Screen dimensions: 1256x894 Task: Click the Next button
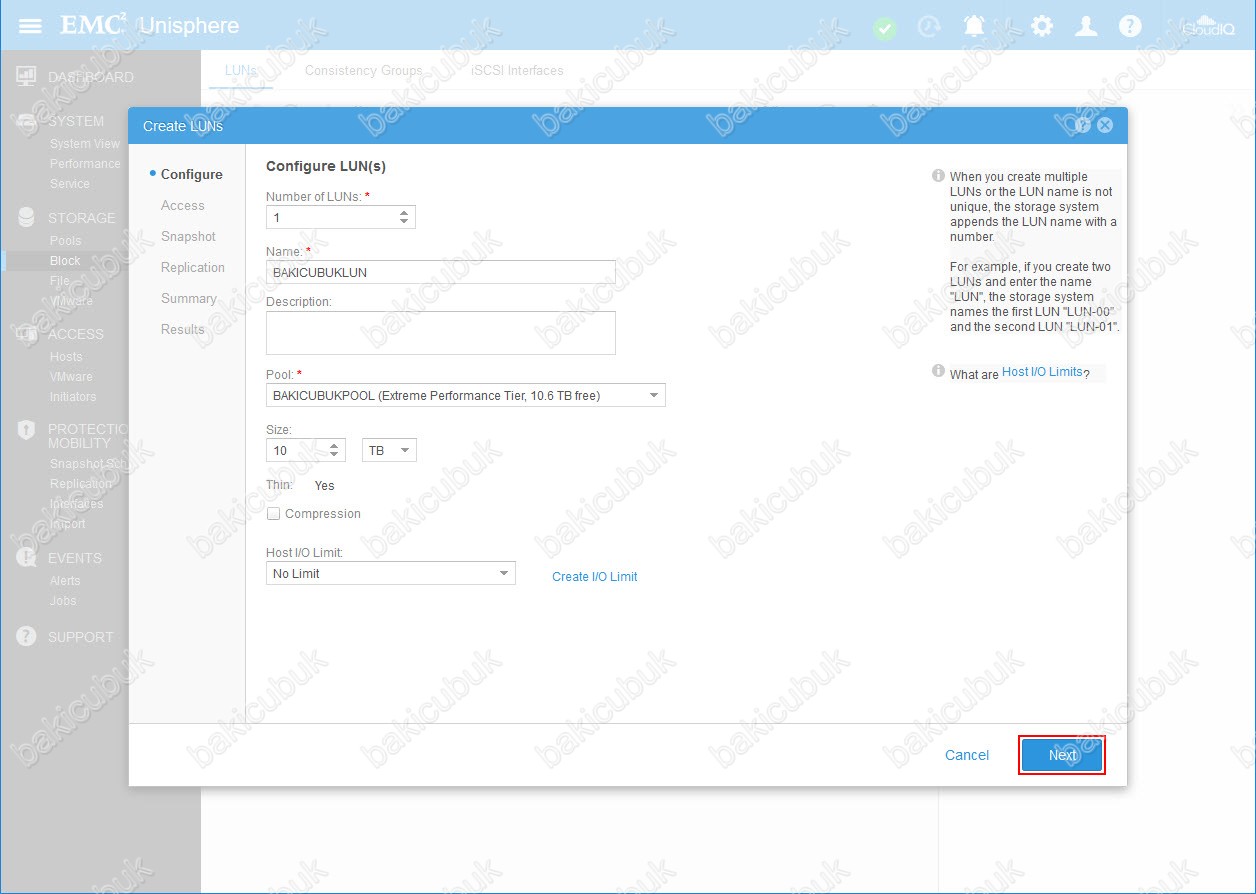pyautogui.click(x=1062, y=755)
